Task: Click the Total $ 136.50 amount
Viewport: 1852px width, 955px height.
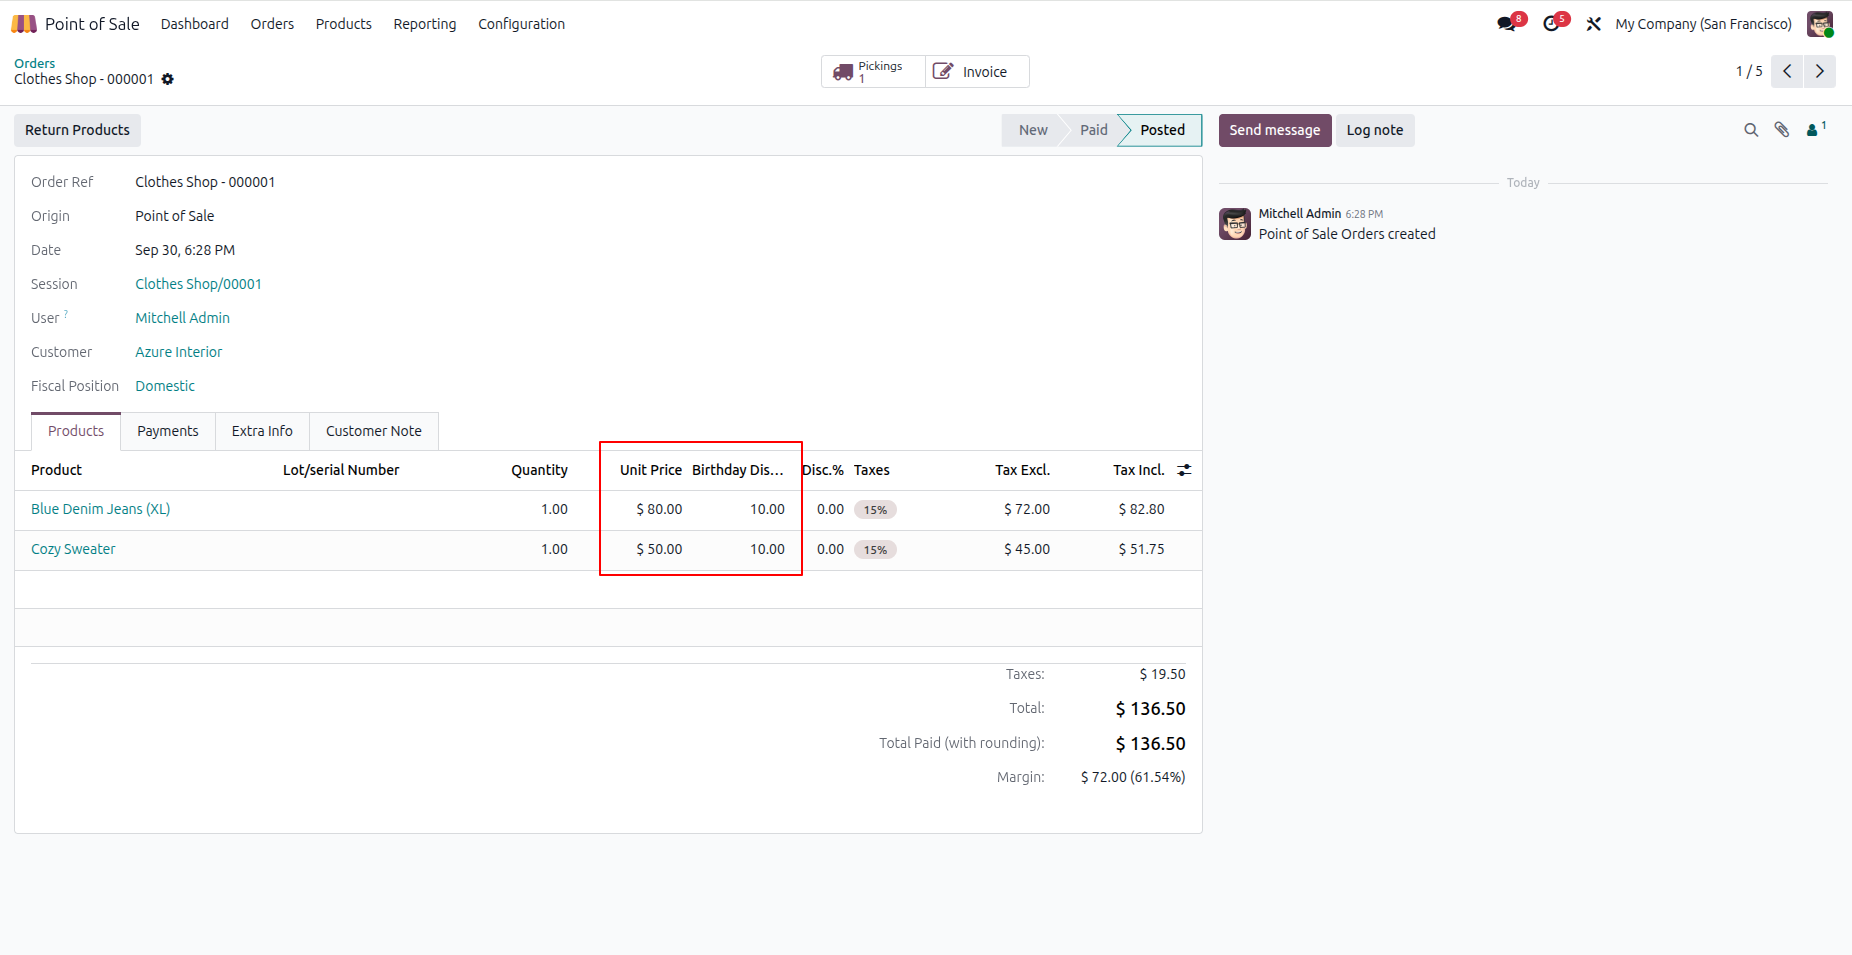Action: coord(1150,709)
